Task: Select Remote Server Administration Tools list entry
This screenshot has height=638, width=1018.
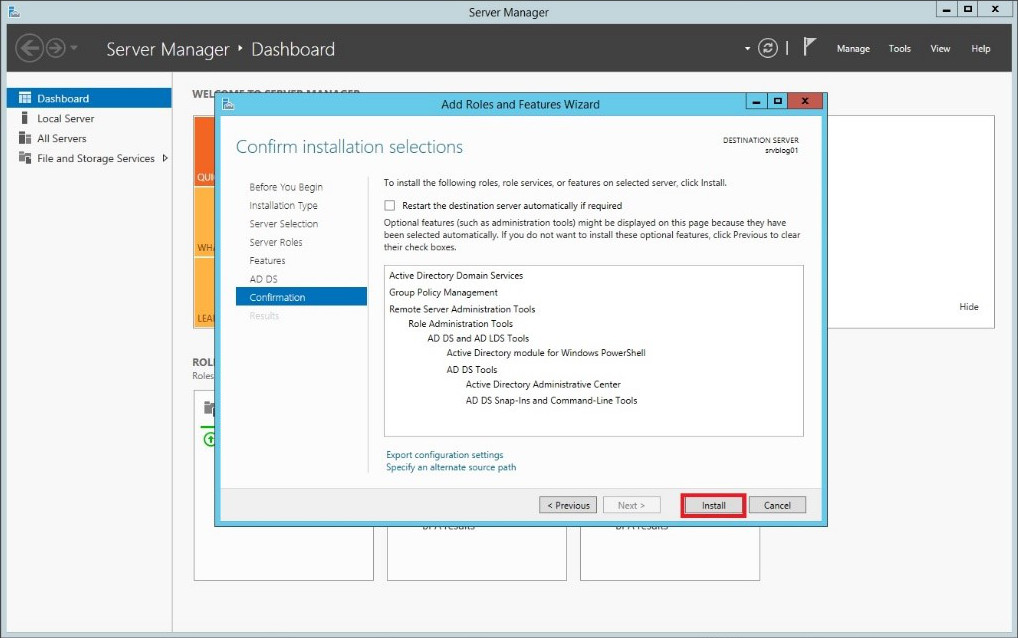Action: click(462, 309)
